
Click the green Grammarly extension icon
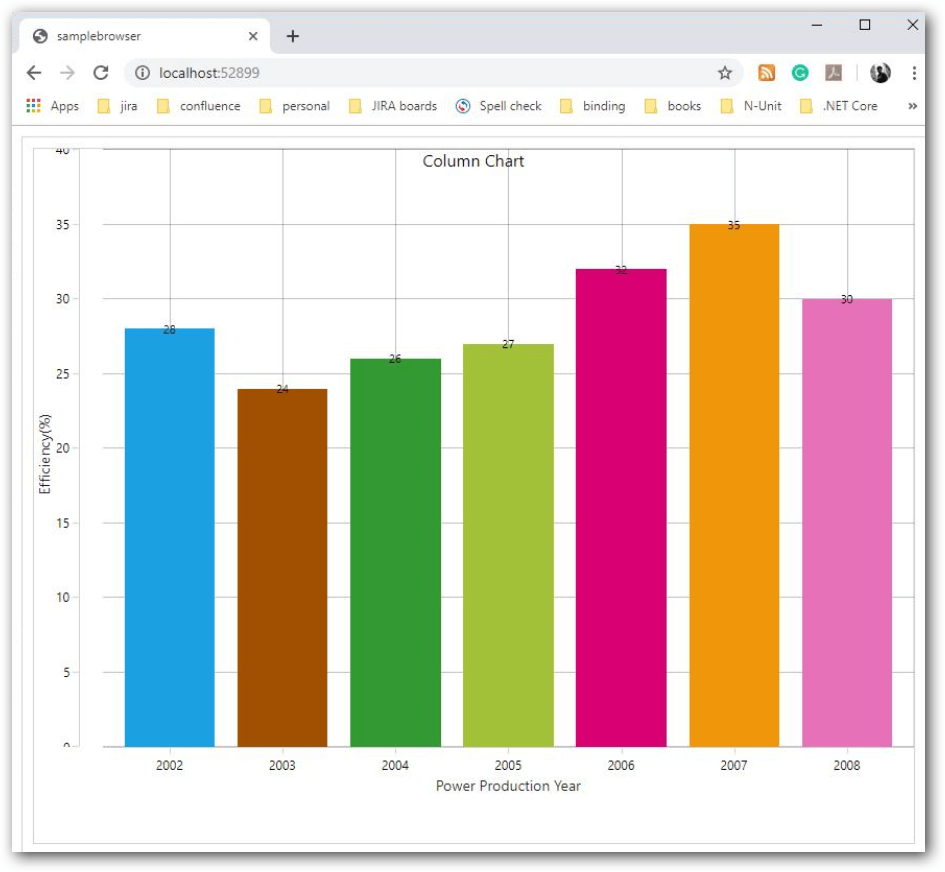click(x=800, y=73)
